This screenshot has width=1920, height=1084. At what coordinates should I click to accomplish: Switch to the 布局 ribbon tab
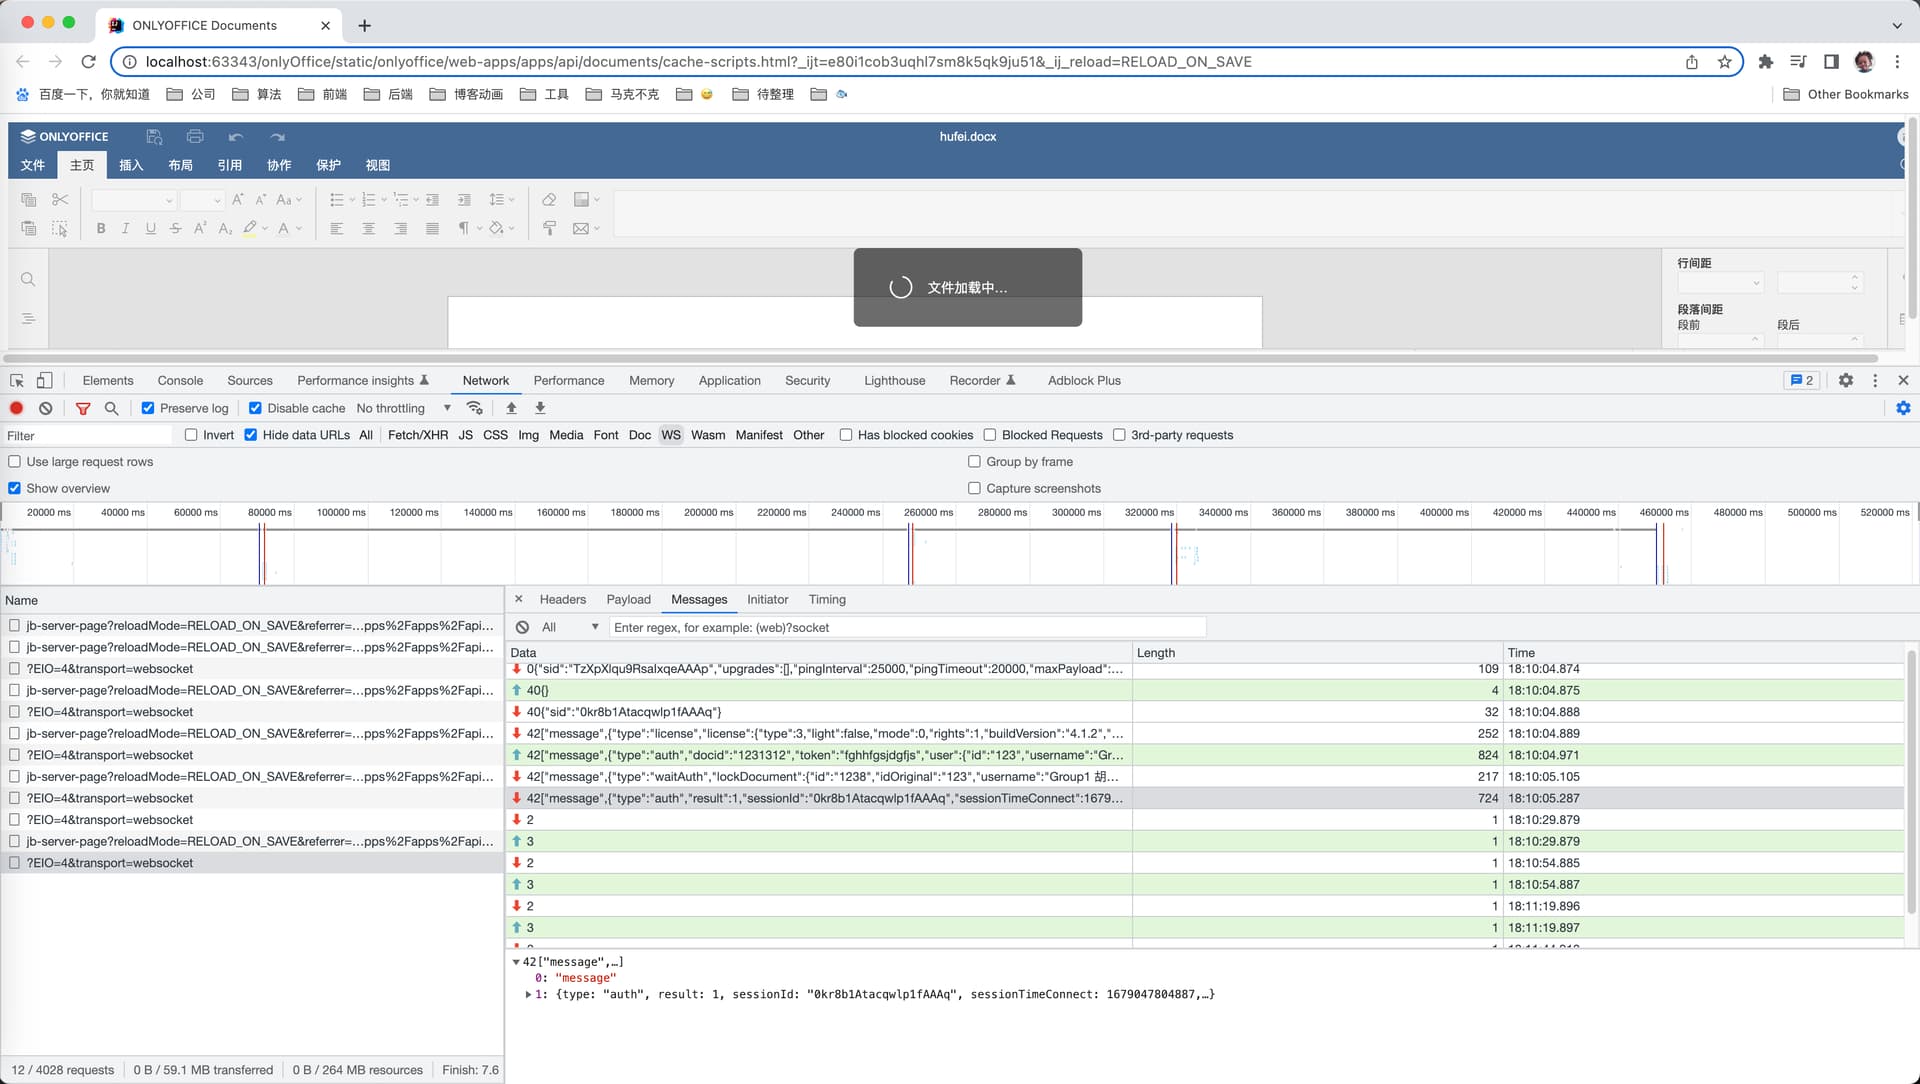point(180,165)
